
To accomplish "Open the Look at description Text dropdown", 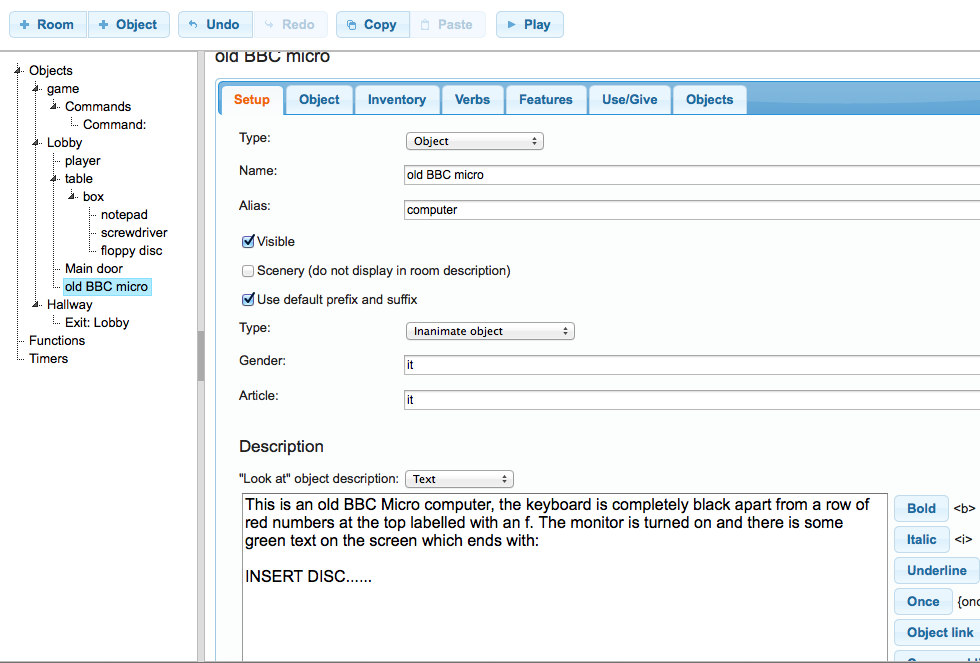I will (x=459, y=479).
